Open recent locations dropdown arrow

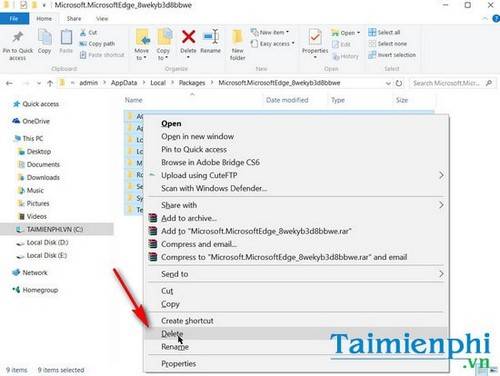tap(39, 83)
